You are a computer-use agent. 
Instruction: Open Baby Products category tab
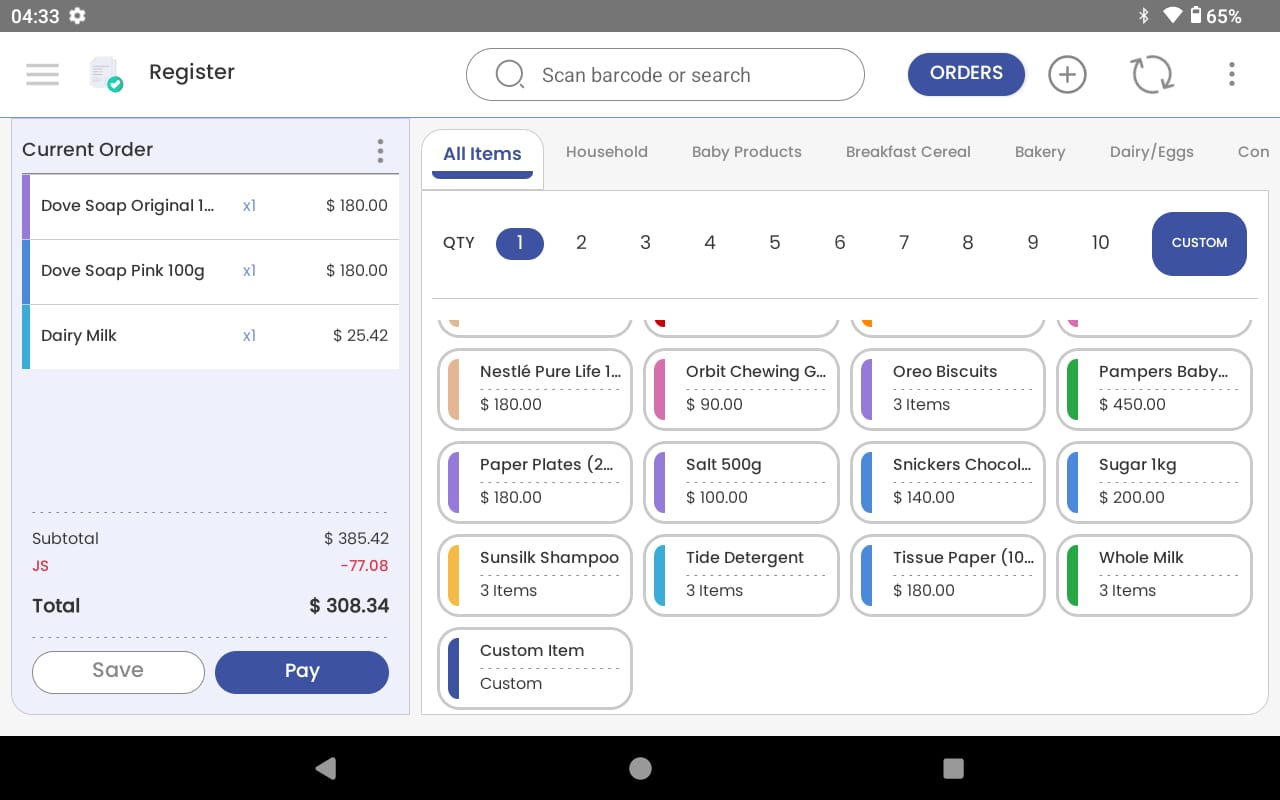coord(747,152)
